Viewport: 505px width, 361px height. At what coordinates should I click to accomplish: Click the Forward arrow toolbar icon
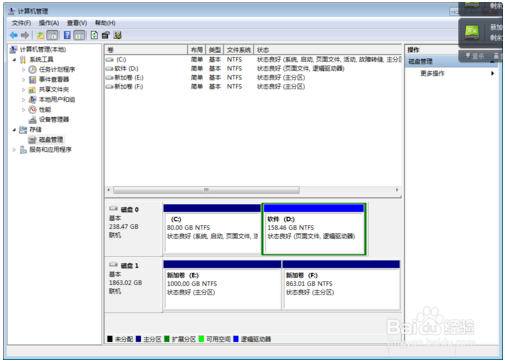(25, 35)
